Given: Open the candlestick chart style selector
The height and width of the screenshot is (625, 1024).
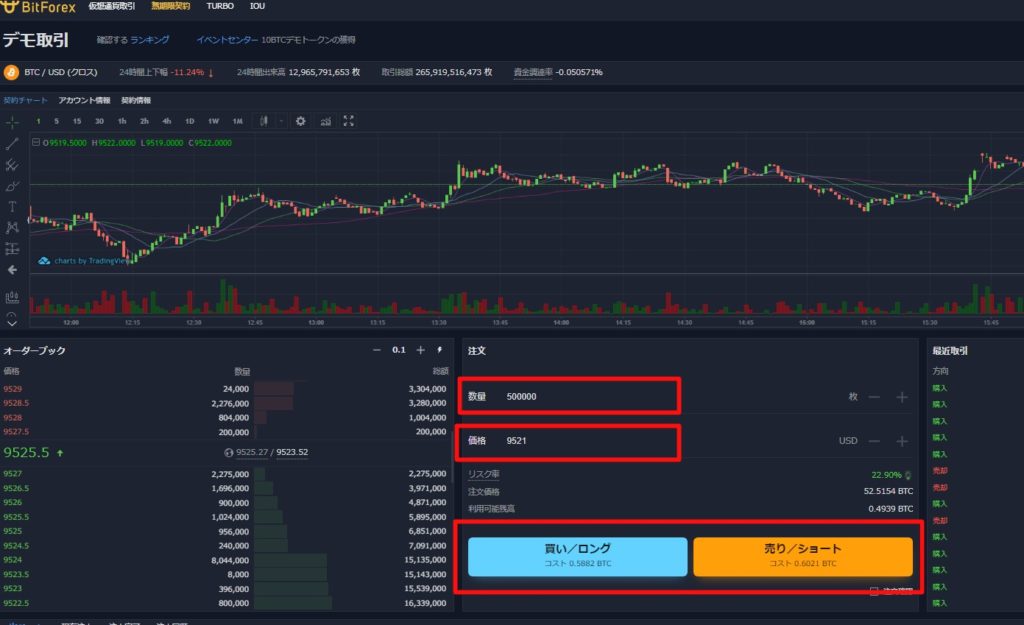Looking at the screenshot, I should point(264,121).
